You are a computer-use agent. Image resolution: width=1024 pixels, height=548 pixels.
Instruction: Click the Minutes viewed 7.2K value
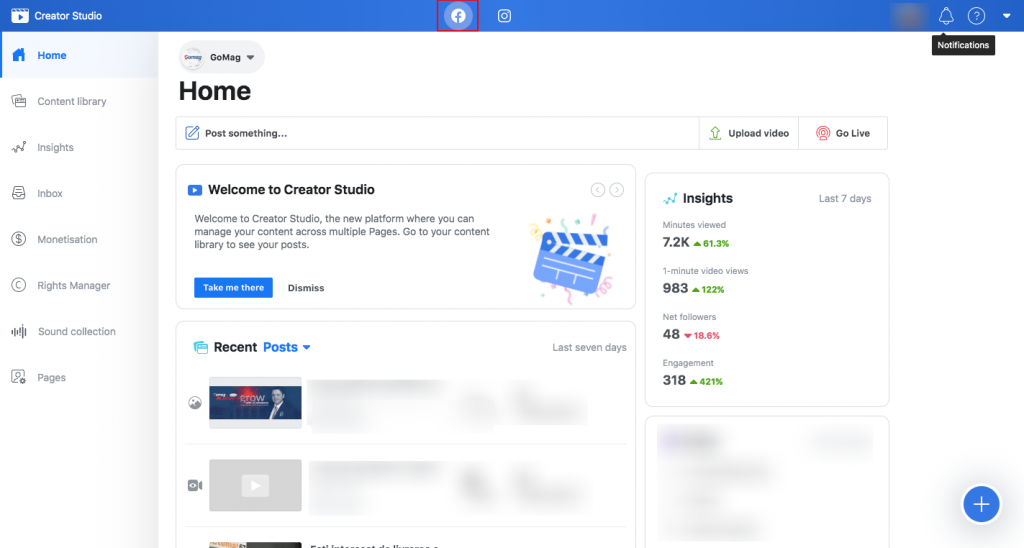click(x=676, y=242)
